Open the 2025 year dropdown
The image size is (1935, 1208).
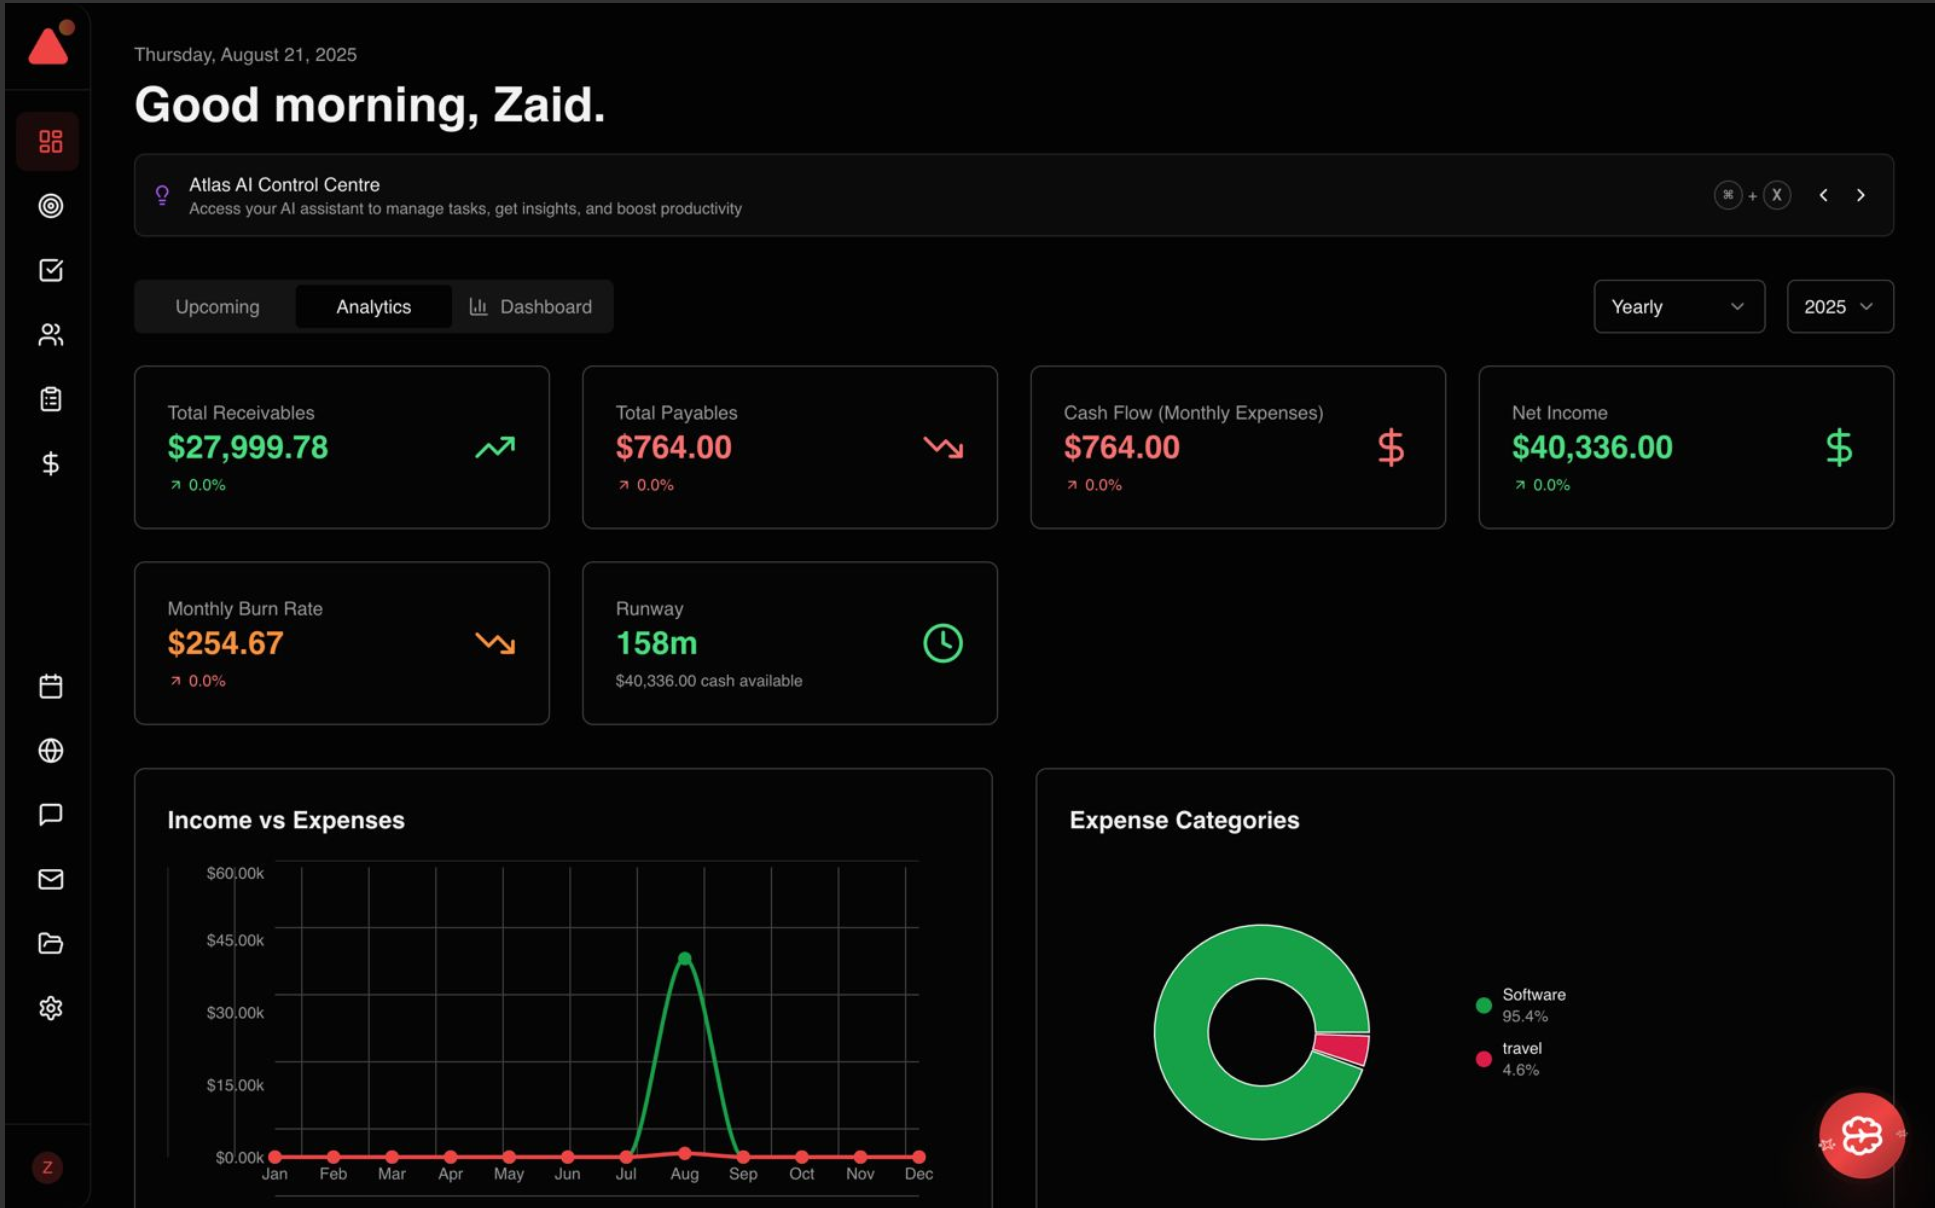pos(1840,306)
